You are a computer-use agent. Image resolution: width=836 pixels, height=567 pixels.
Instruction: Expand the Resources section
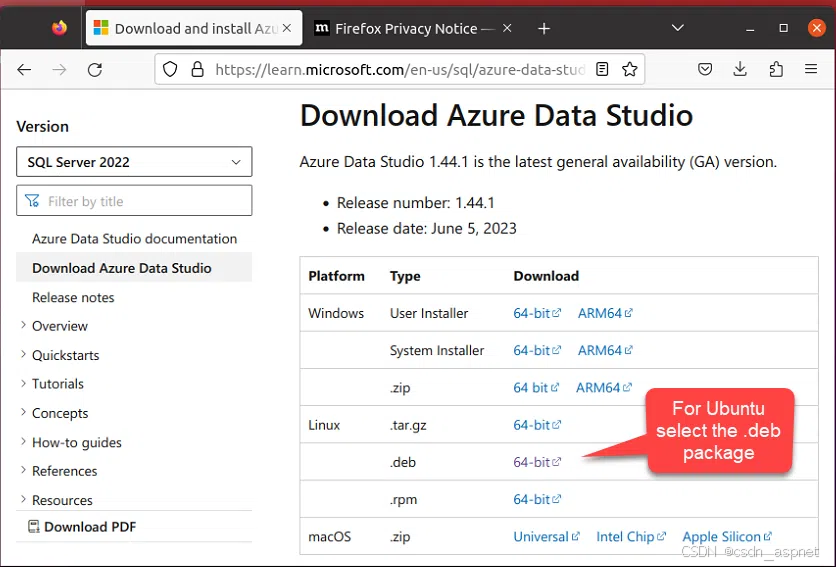56,500
